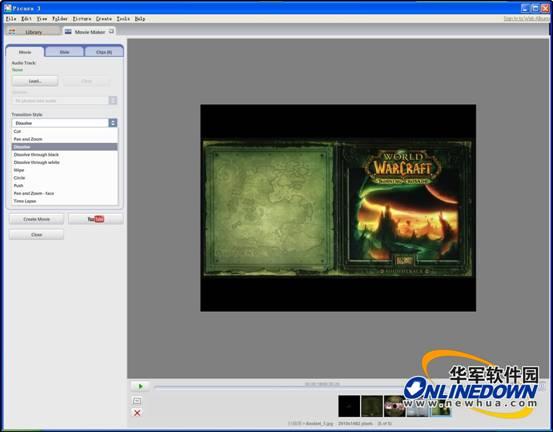
Task: Open the Picture menu
Action: [x=82, y=19]
